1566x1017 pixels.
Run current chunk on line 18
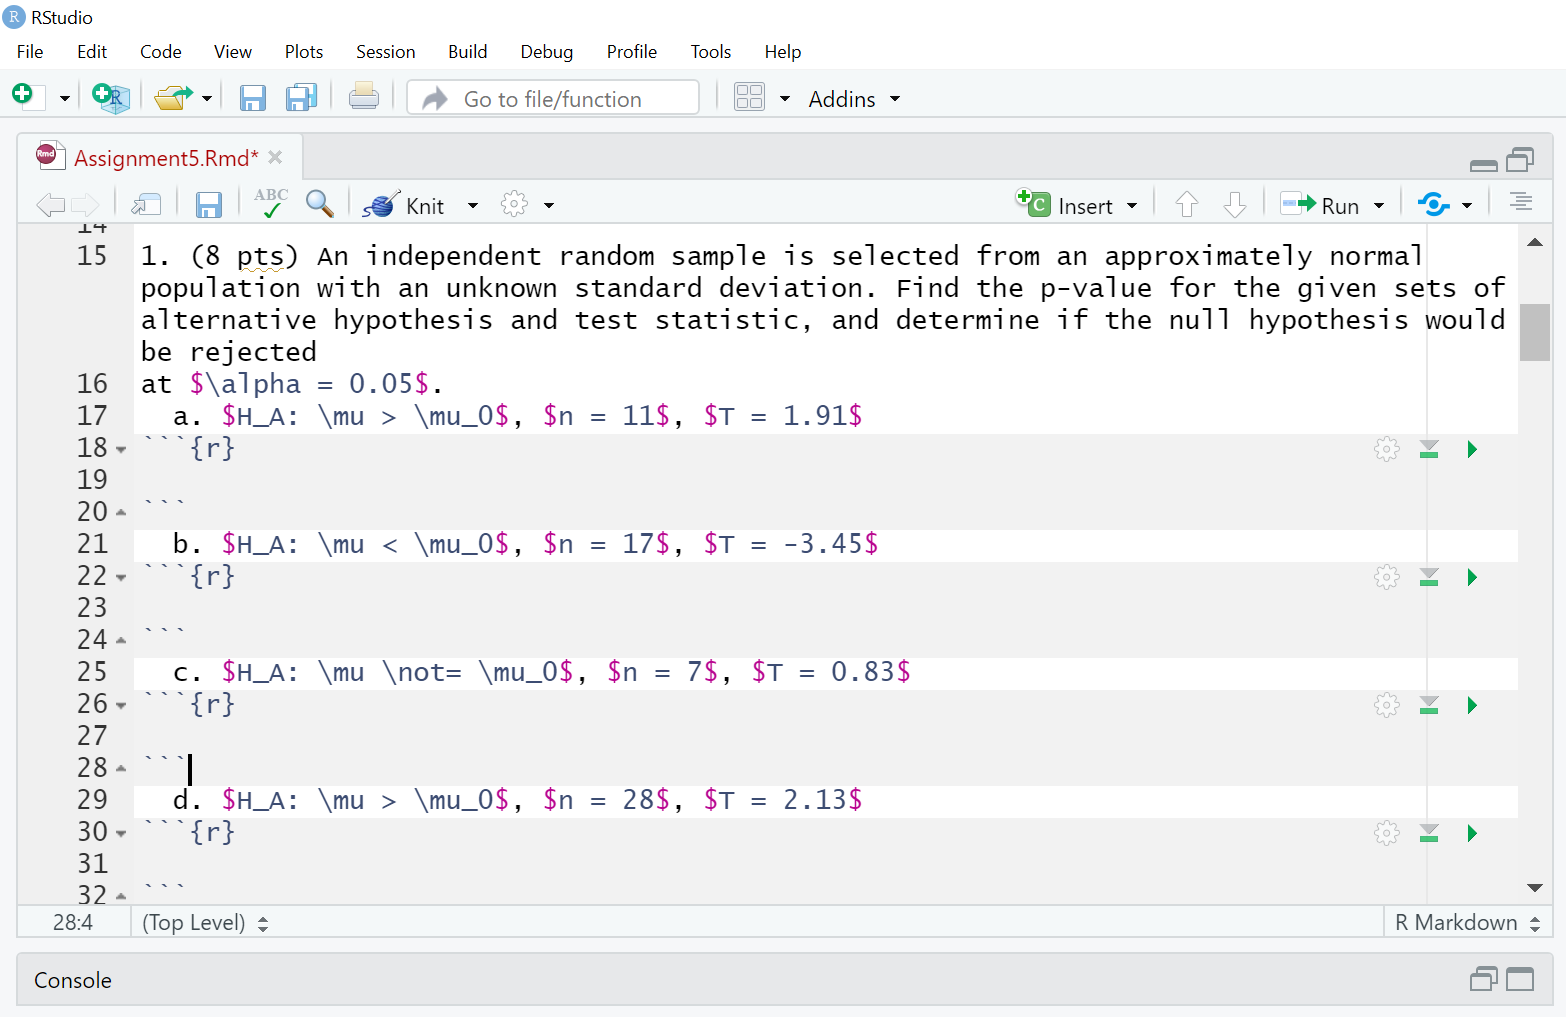pos(1472,449)
